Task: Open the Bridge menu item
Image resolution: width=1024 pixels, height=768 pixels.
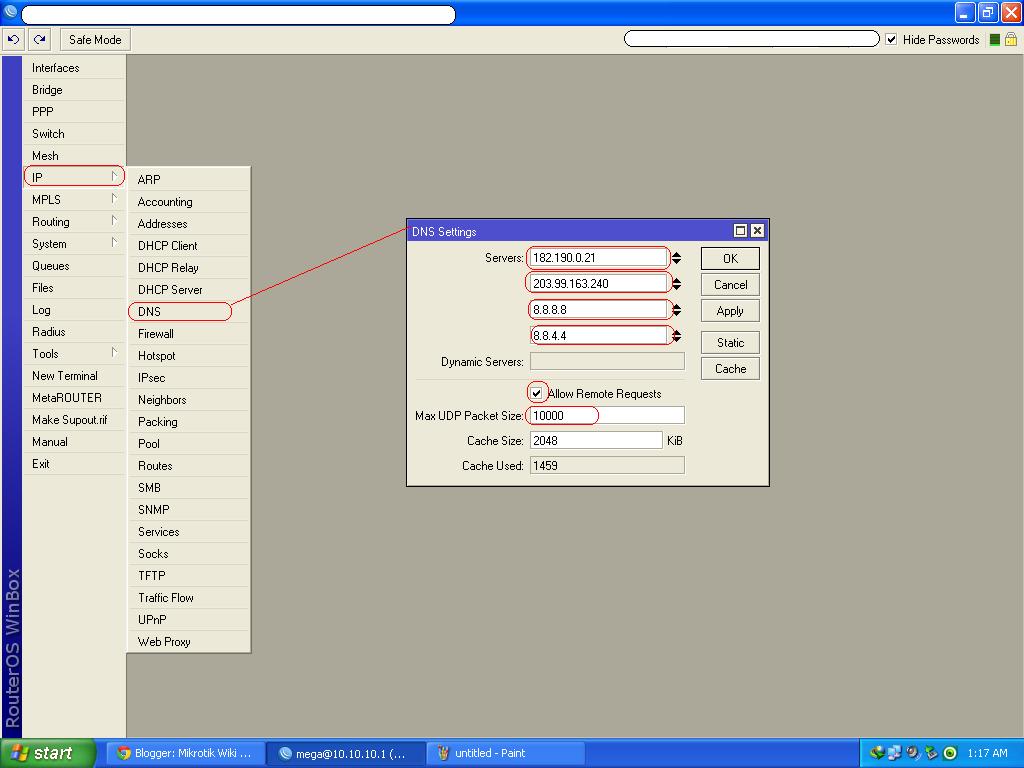Action: (74, 90)
